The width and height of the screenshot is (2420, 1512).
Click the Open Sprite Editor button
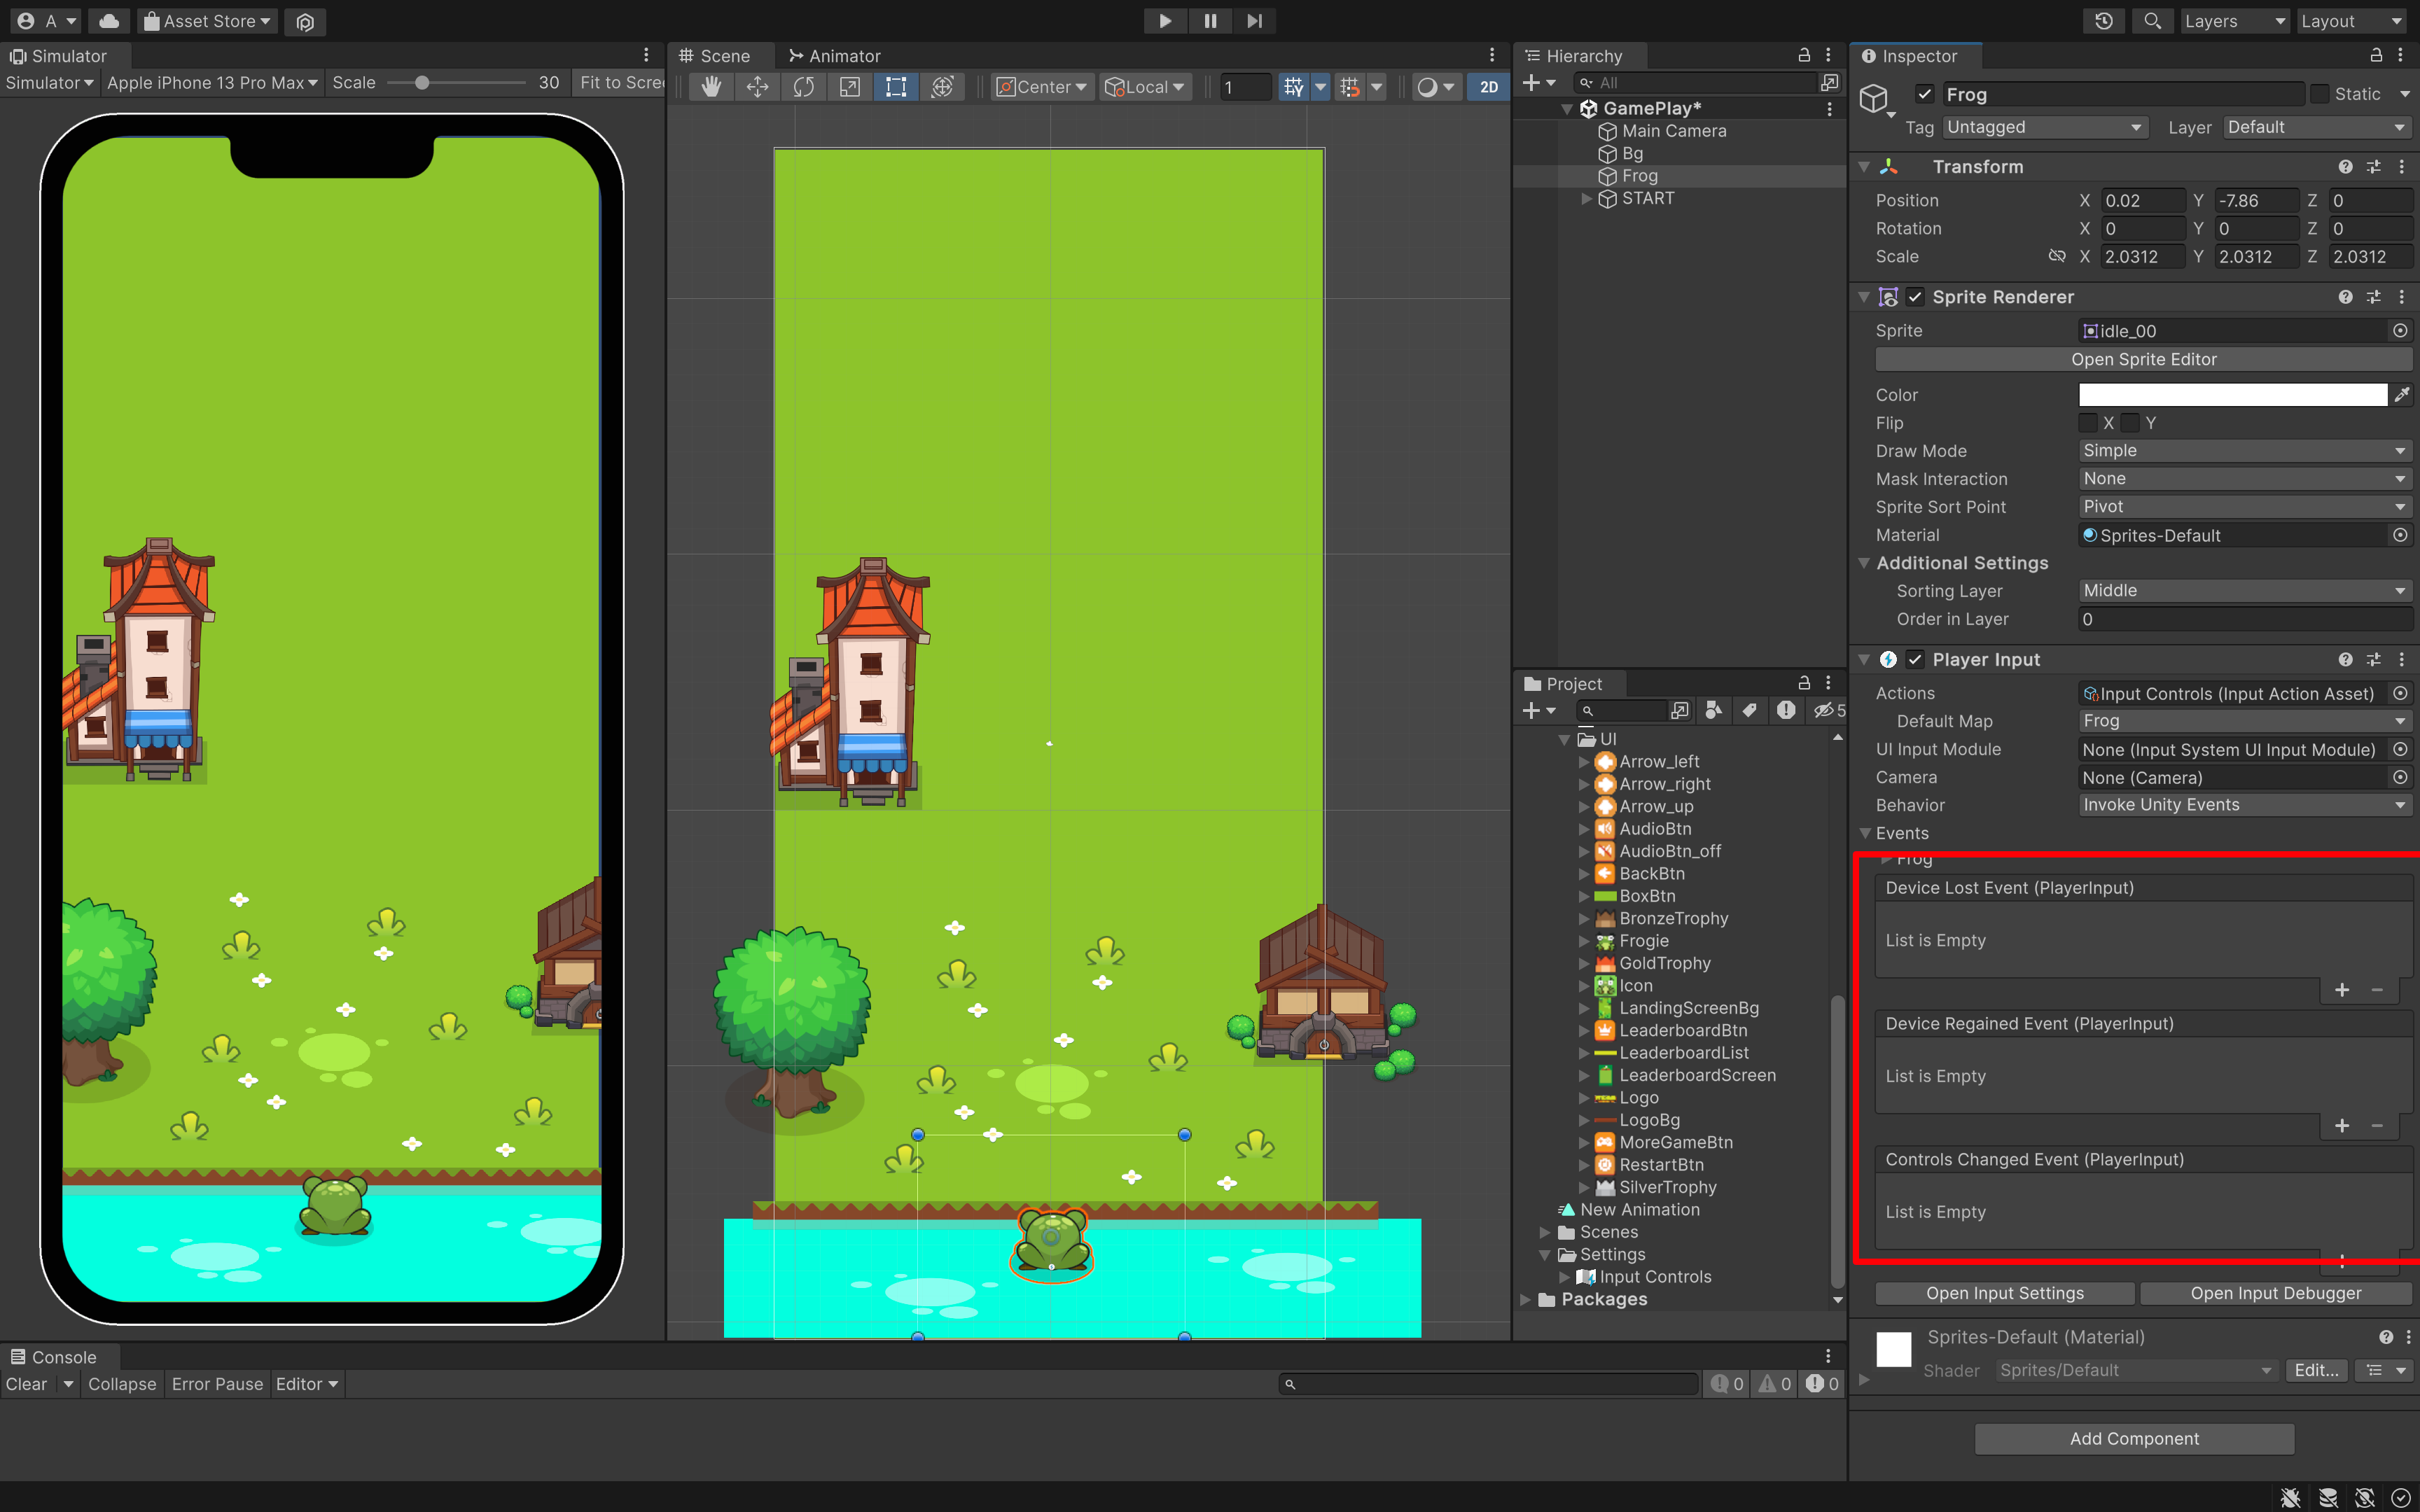click(x=2143, y=359)
